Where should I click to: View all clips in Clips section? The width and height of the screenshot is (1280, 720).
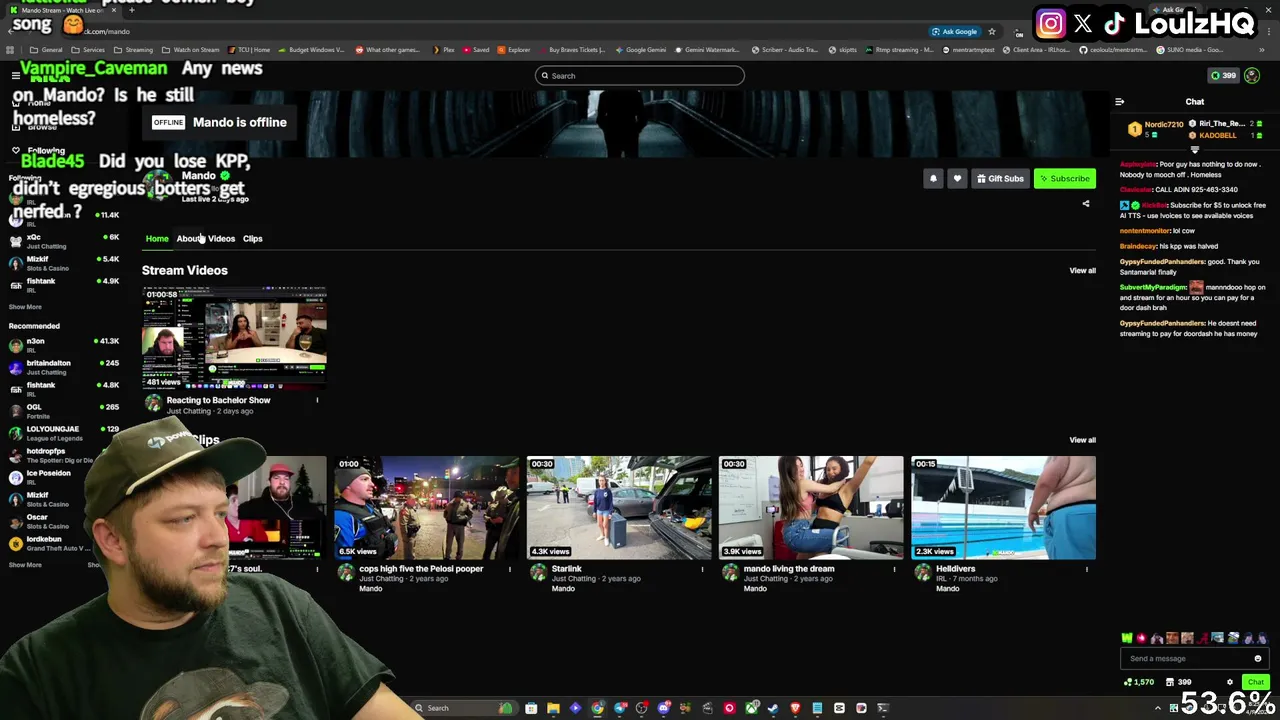click(x=1082, y=440)
